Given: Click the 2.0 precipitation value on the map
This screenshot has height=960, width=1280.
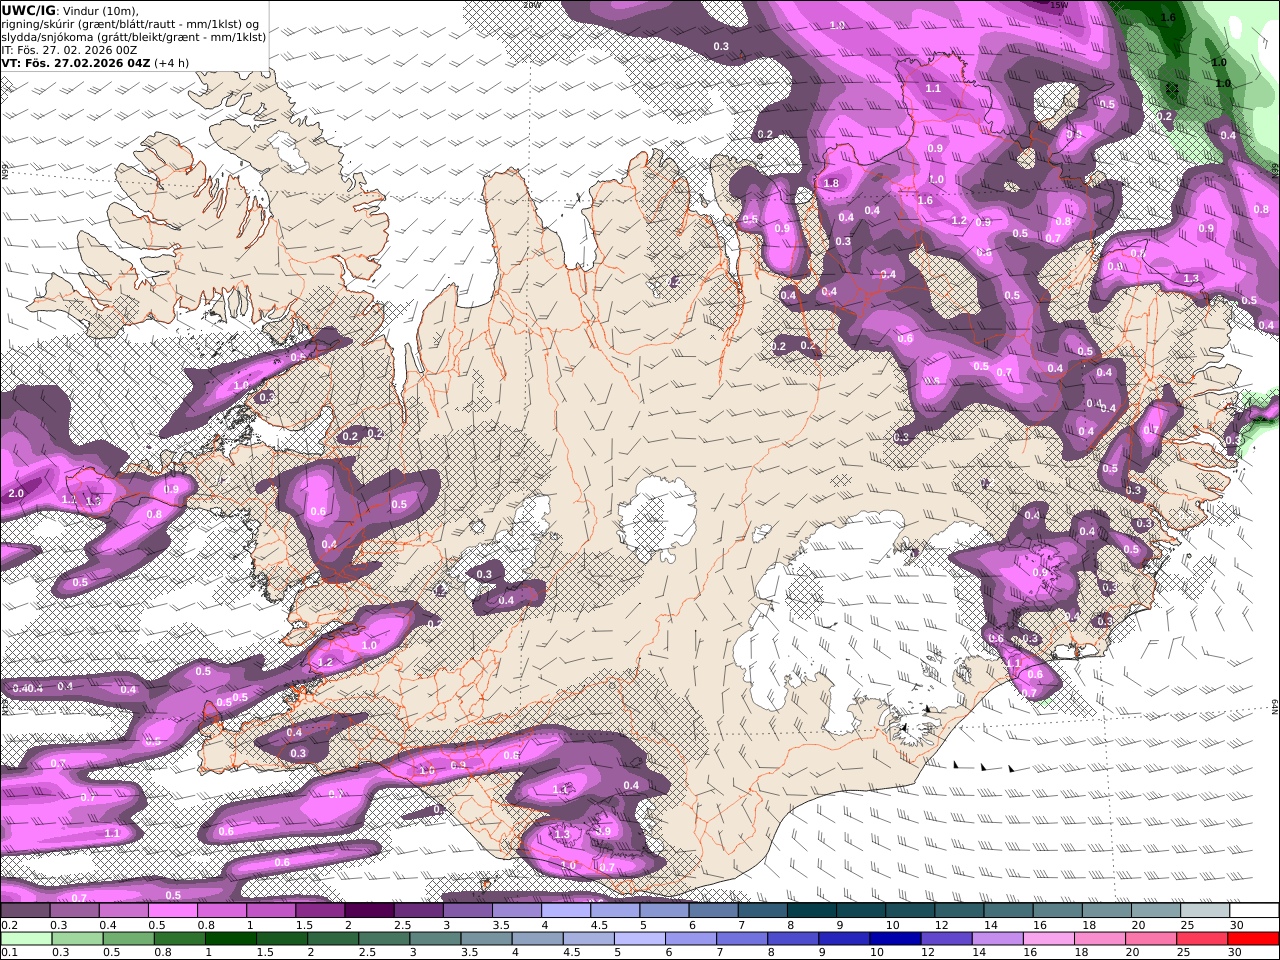Looking at the screenshot, I should (16, 494).
